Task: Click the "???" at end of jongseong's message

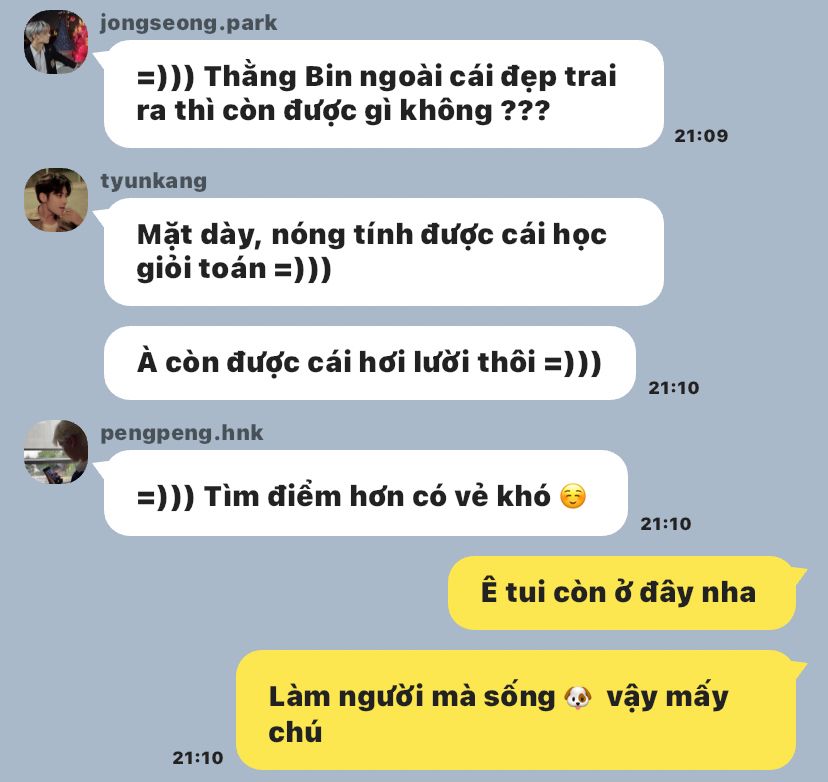Action: (x=525, y=111)
